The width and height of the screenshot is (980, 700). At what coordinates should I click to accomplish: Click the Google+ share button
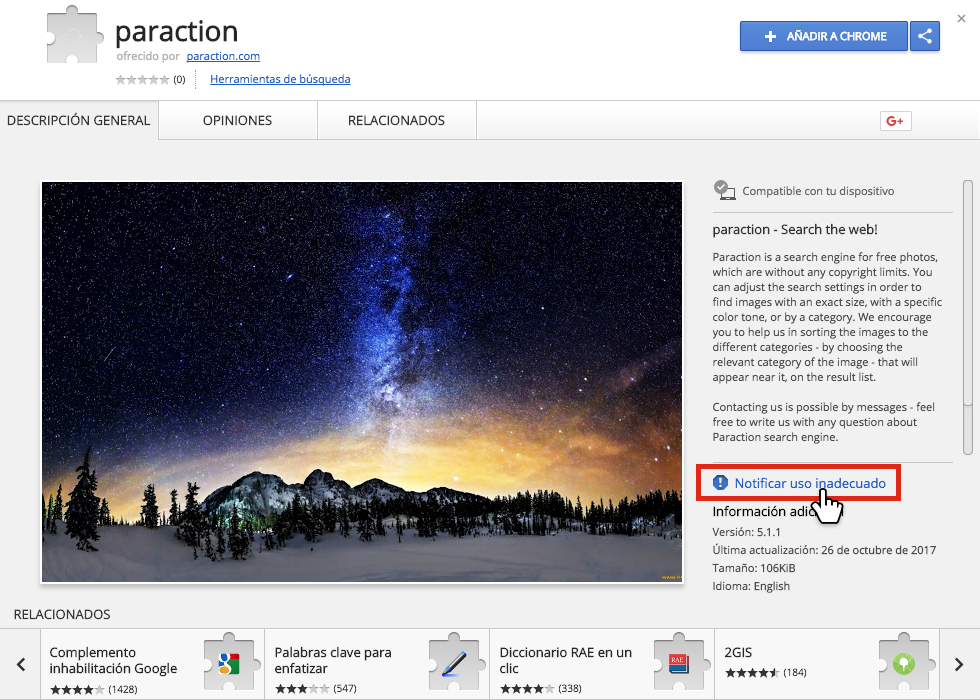[895, 121]
